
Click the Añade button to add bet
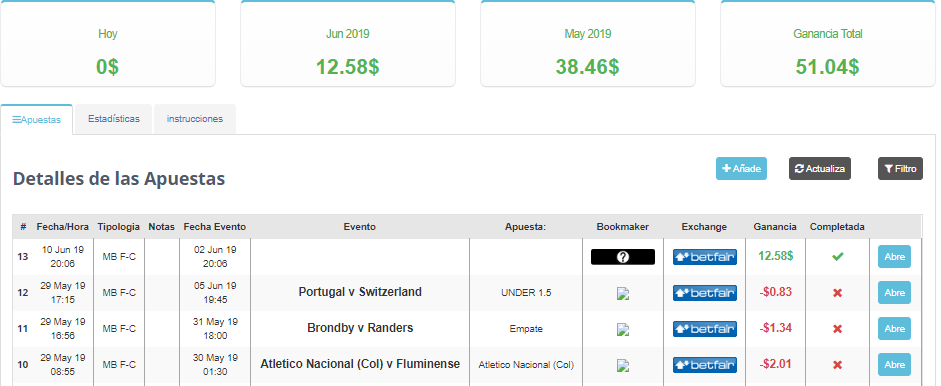click(741, 169)
